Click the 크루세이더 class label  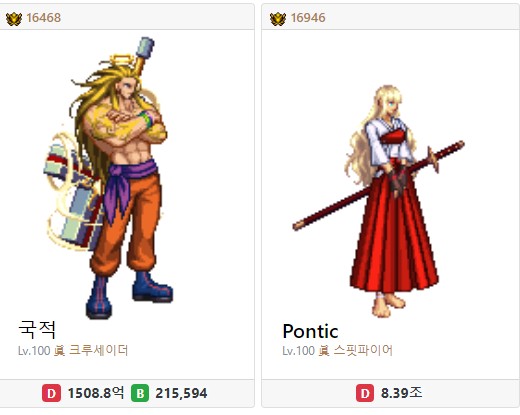tap(98, 350)
